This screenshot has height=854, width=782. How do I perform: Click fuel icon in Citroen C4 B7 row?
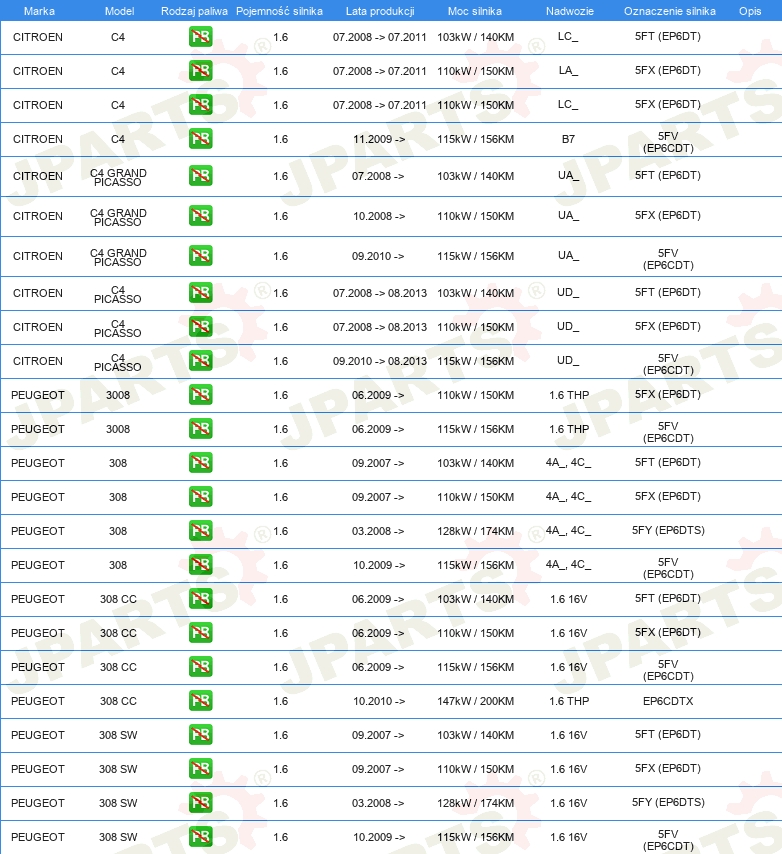point(200,139)
